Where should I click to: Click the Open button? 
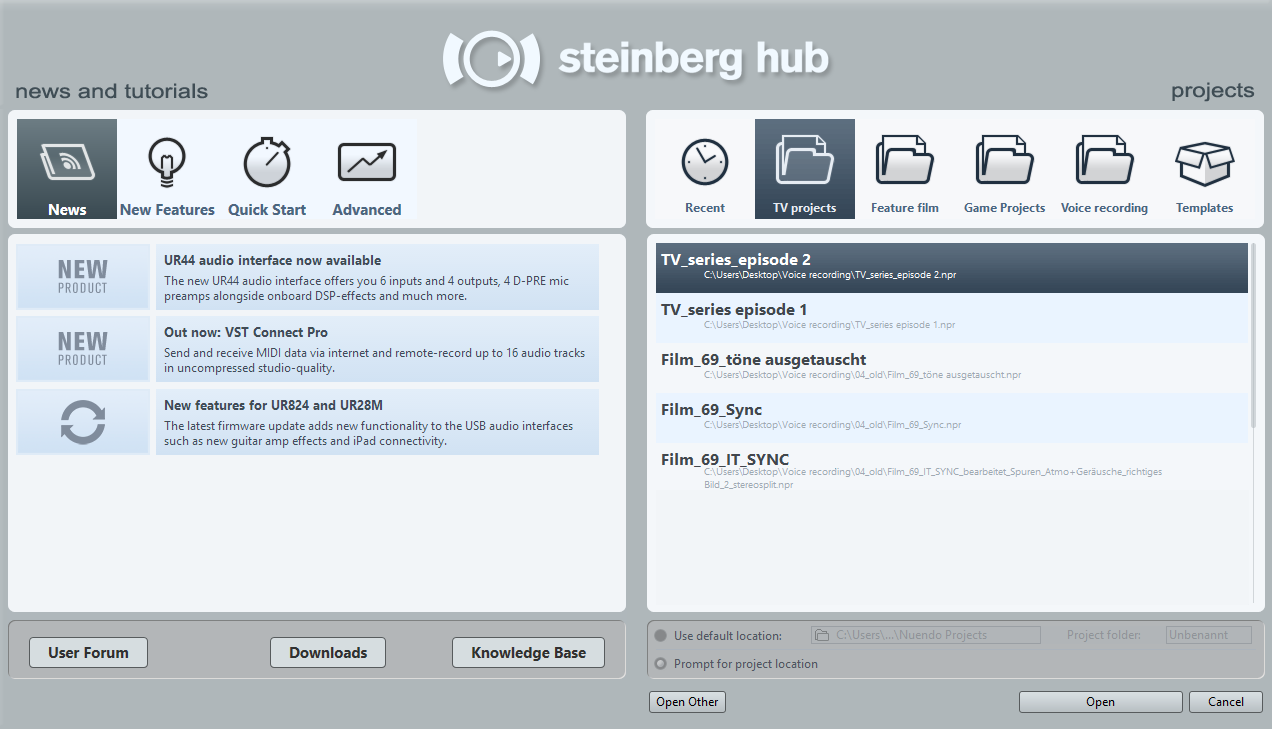point(1101,702)
